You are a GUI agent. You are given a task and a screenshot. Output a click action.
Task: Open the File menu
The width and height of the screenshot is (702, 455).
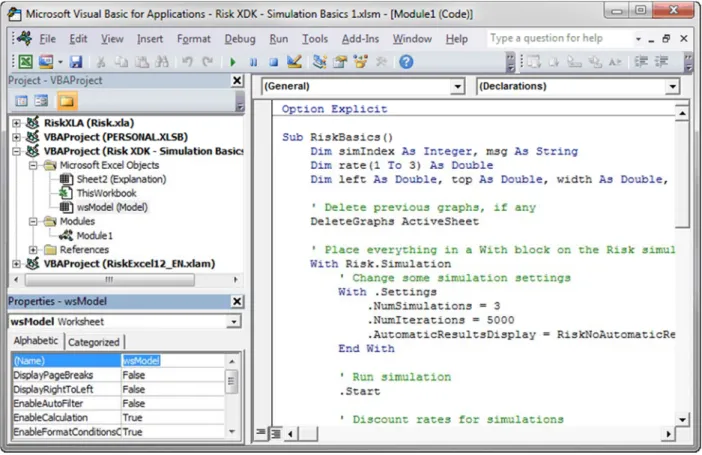click(47, 39)
